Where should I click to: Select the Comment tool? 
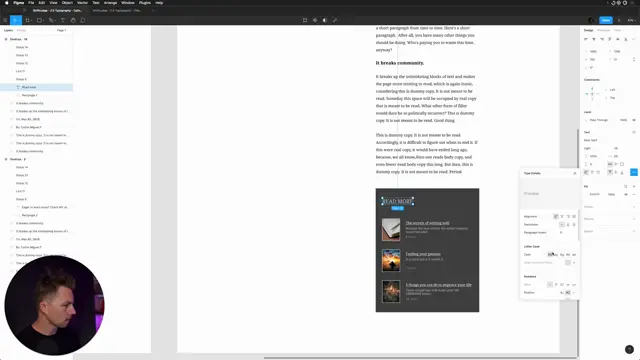(x=83, y=20)
